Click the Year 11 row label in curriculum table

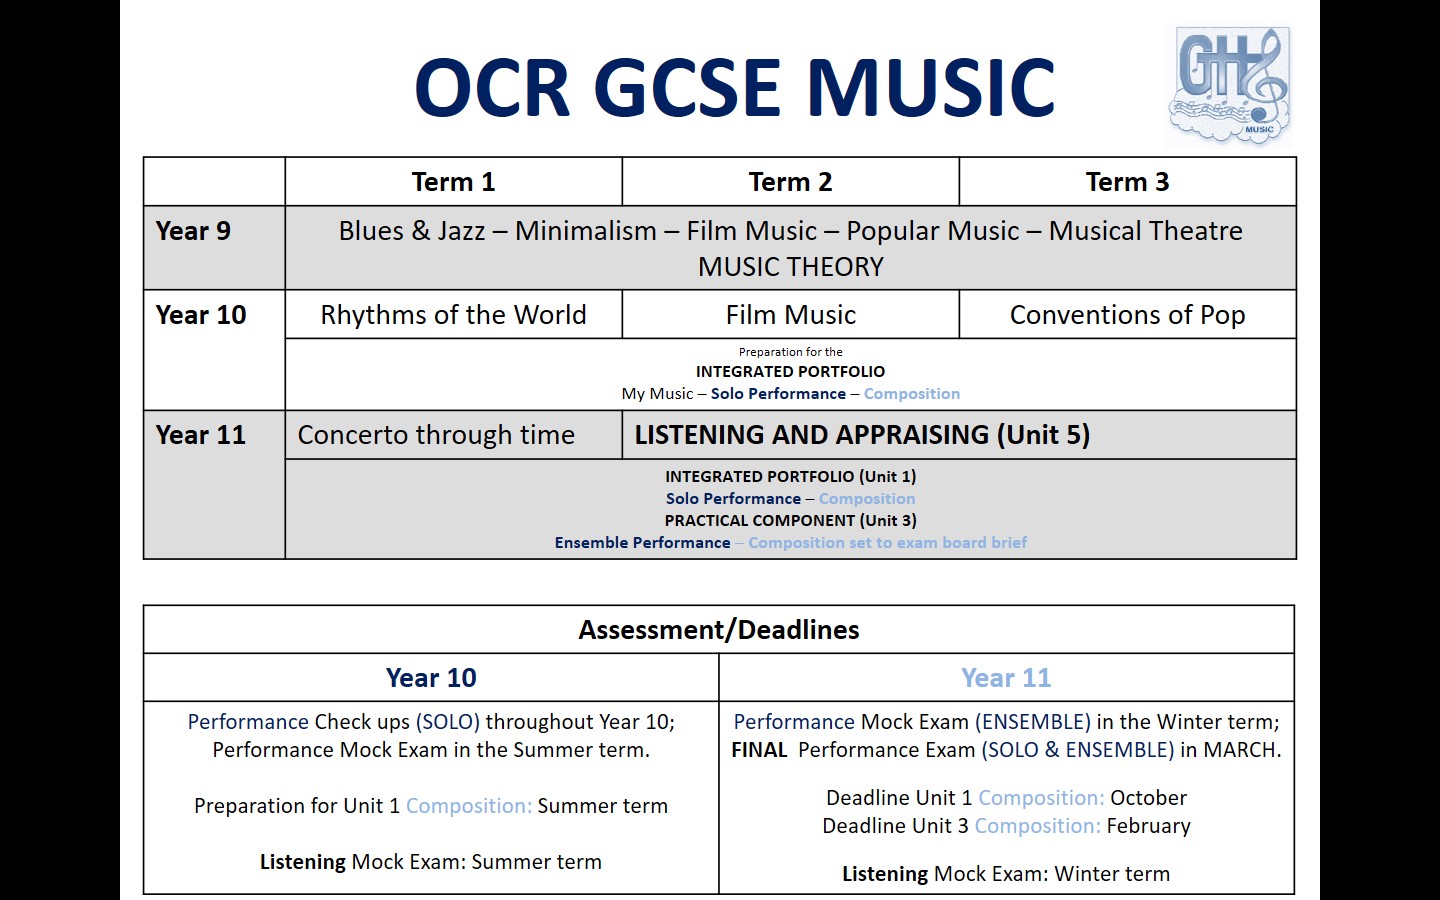[x=201, y=435]
